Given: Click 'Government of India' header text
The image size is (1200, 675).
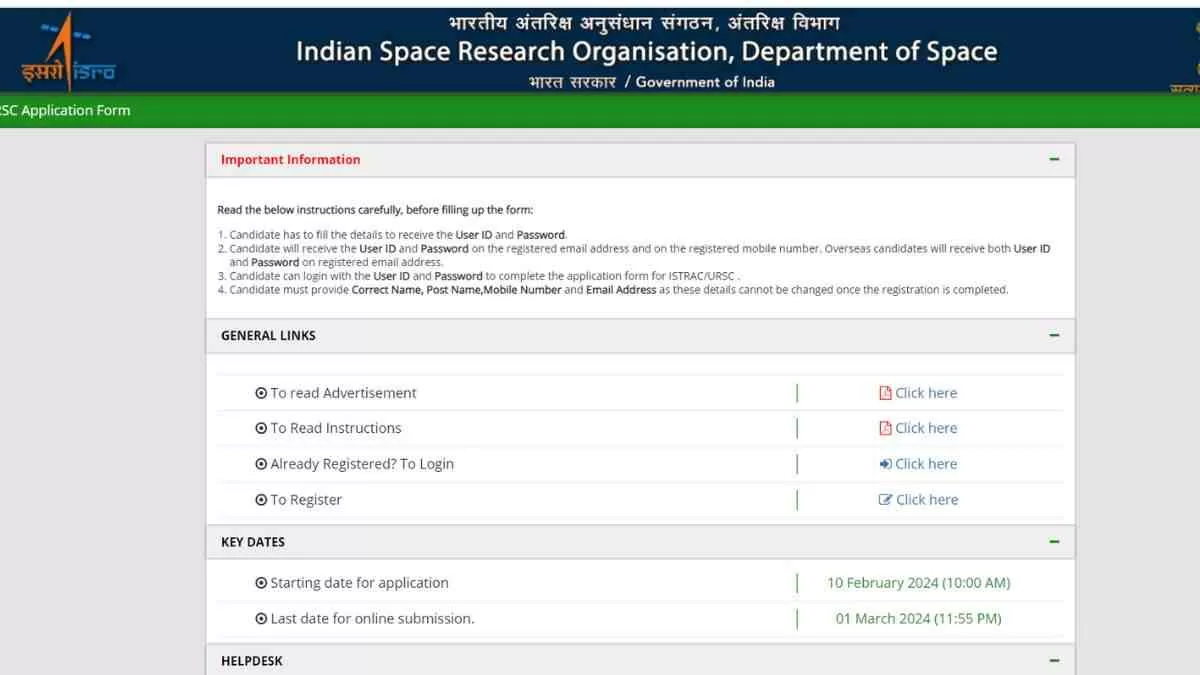Looking at the screenshot, I should point(705,82).
